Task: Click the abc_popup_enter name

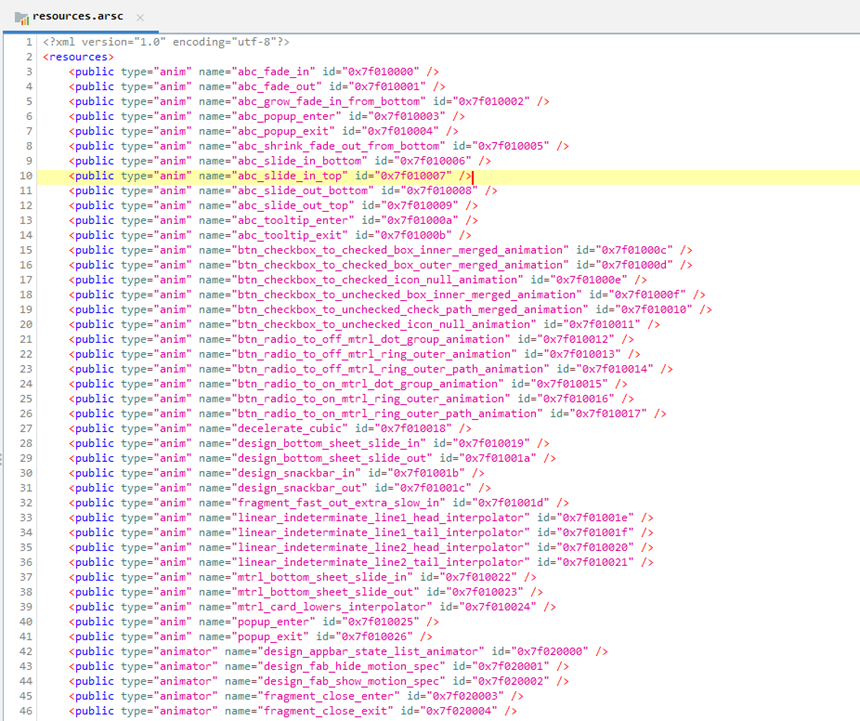Action: point(286,116)
